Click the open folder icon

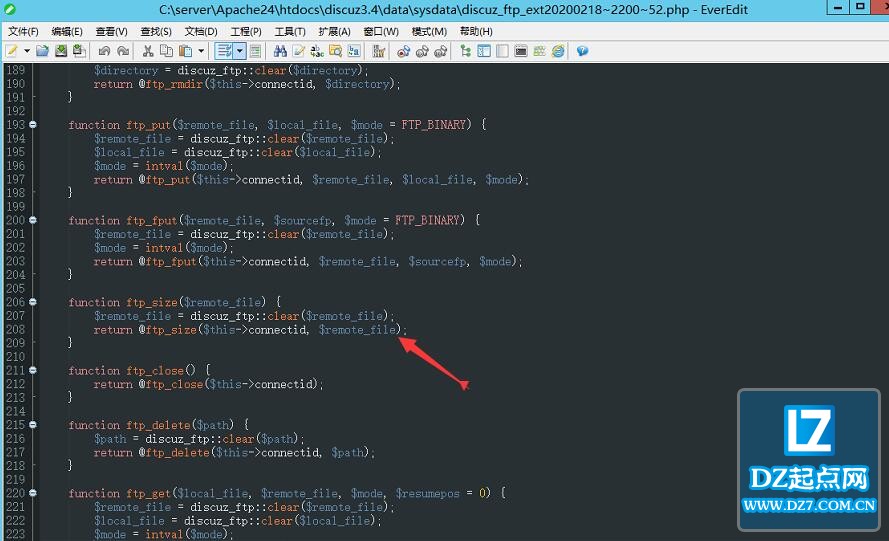pos(43,51)
